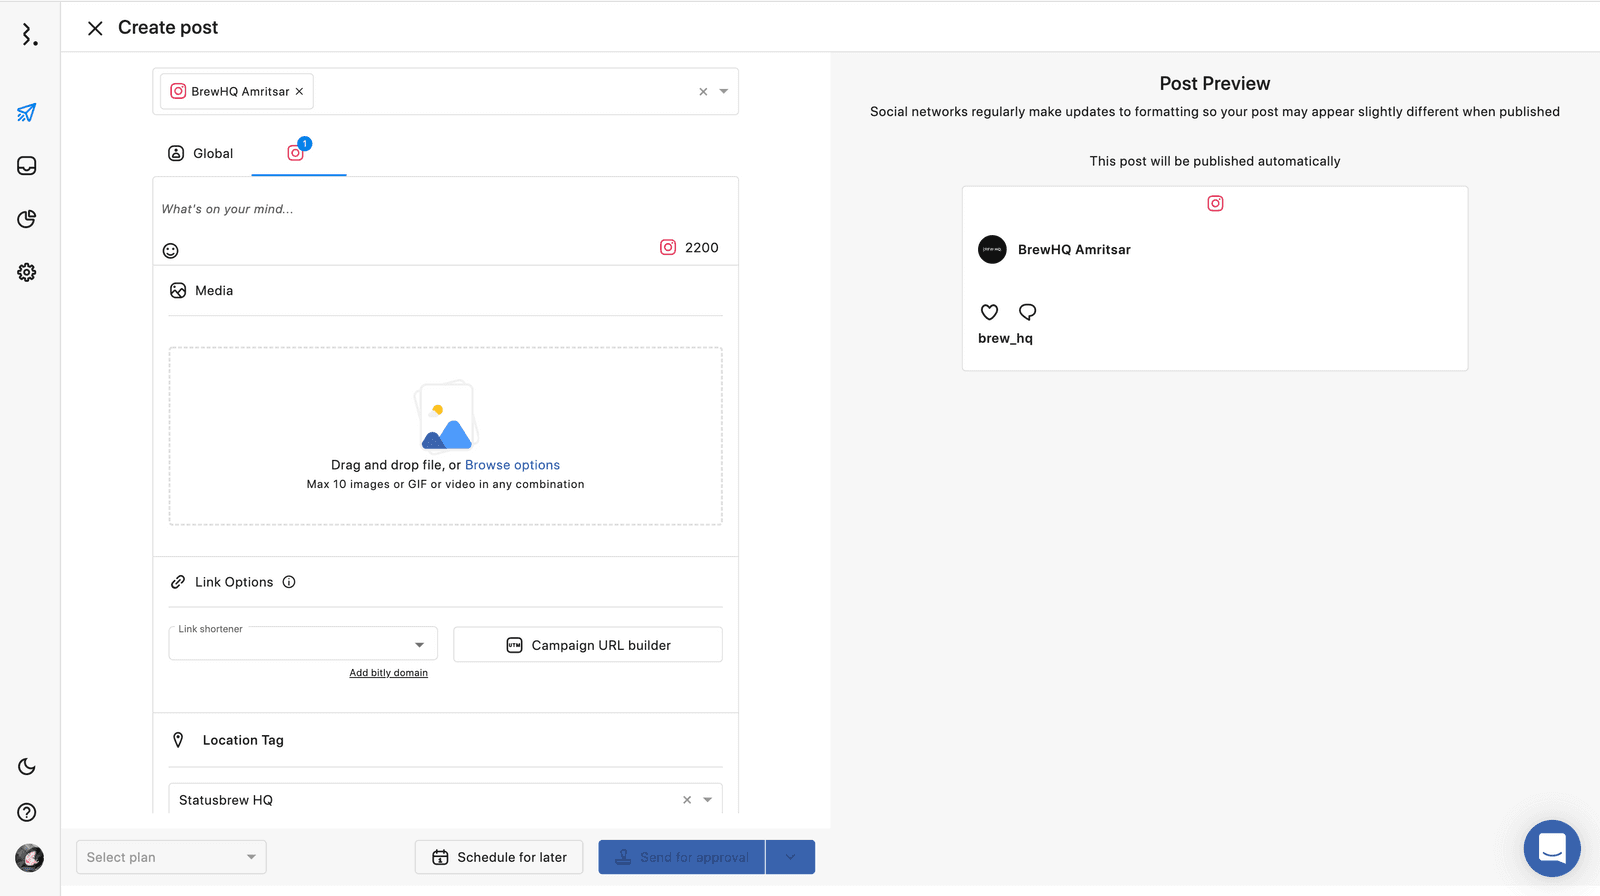This screenshot has height=896, width=1600.
Task: Open the Publish paper plane icon
Action: pos(27,113)
